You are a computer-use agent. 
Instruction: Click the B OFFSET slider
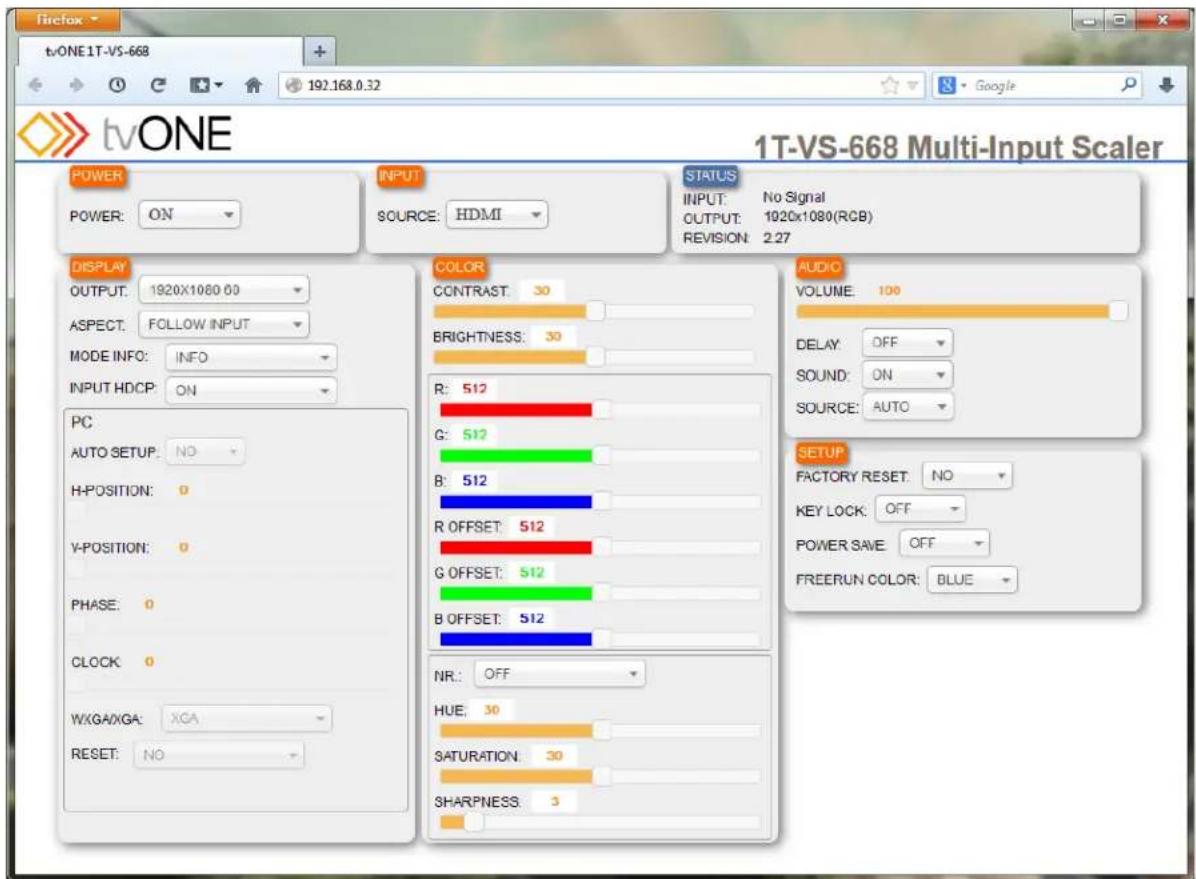pyautogui.click(x=600, y=639)
